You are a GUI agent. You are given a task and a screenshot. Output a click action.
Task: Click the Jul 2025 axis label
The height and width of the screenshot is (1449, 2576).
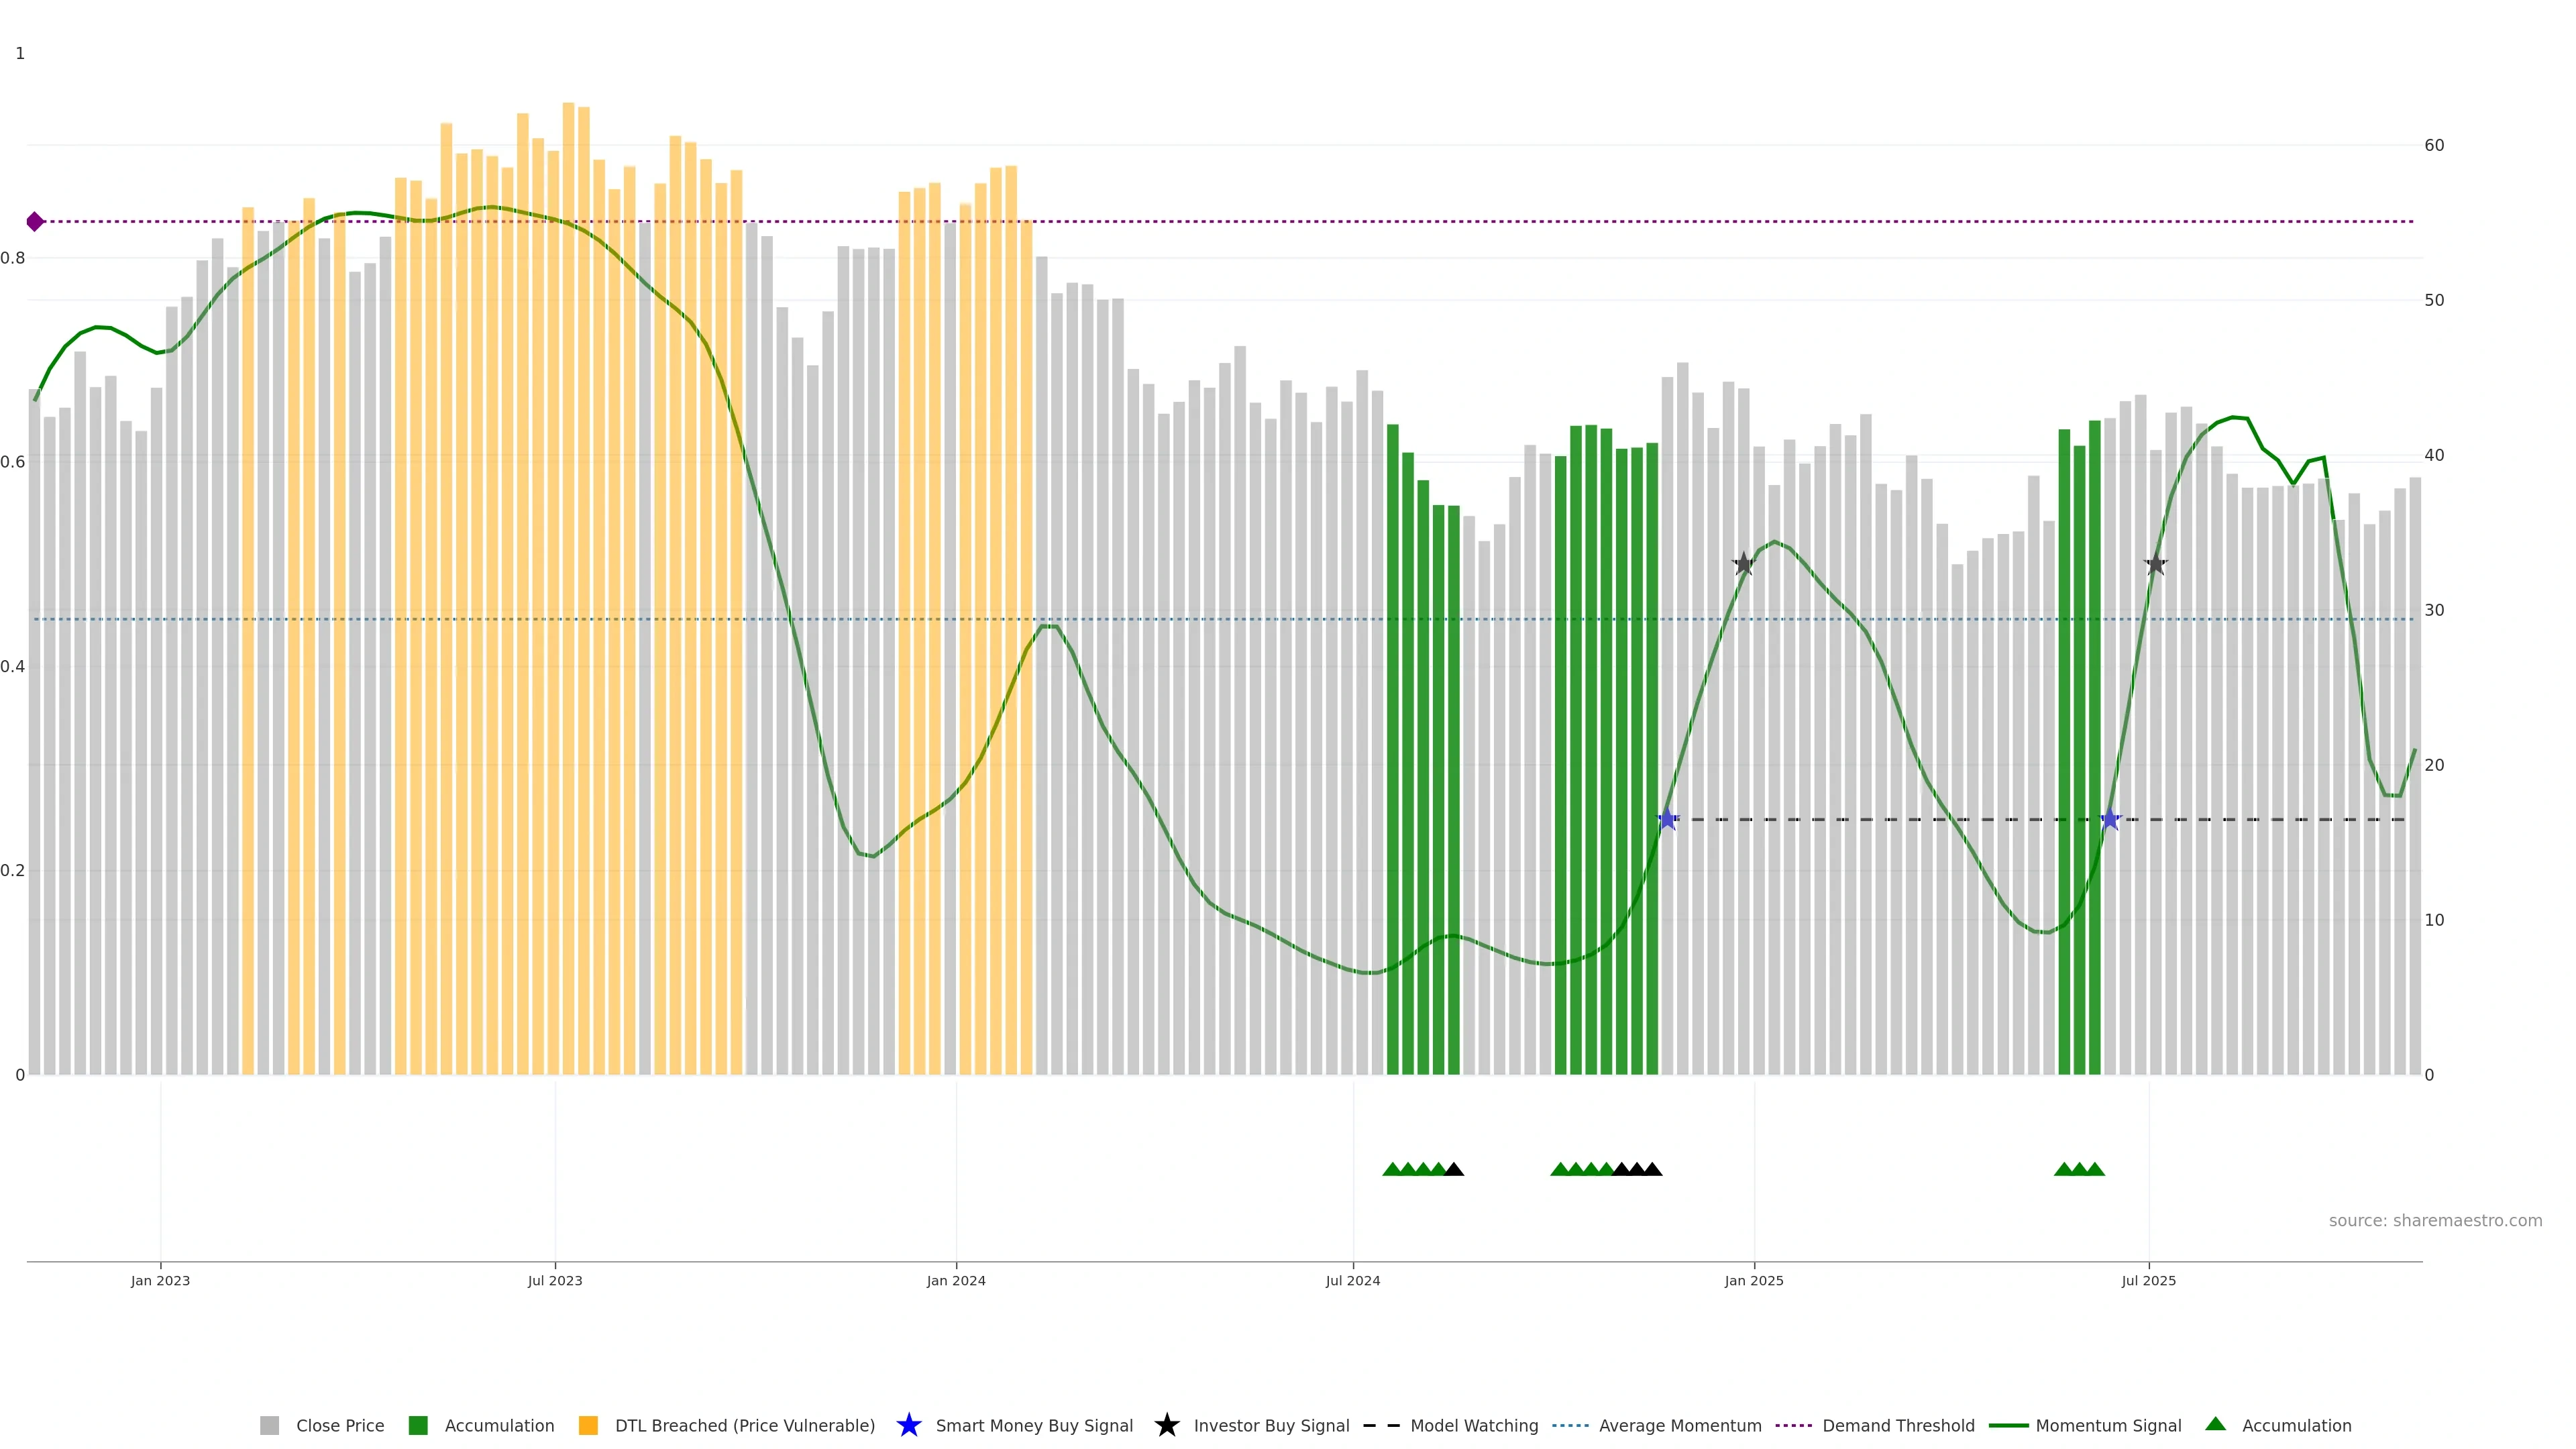coord(2148,1281)
